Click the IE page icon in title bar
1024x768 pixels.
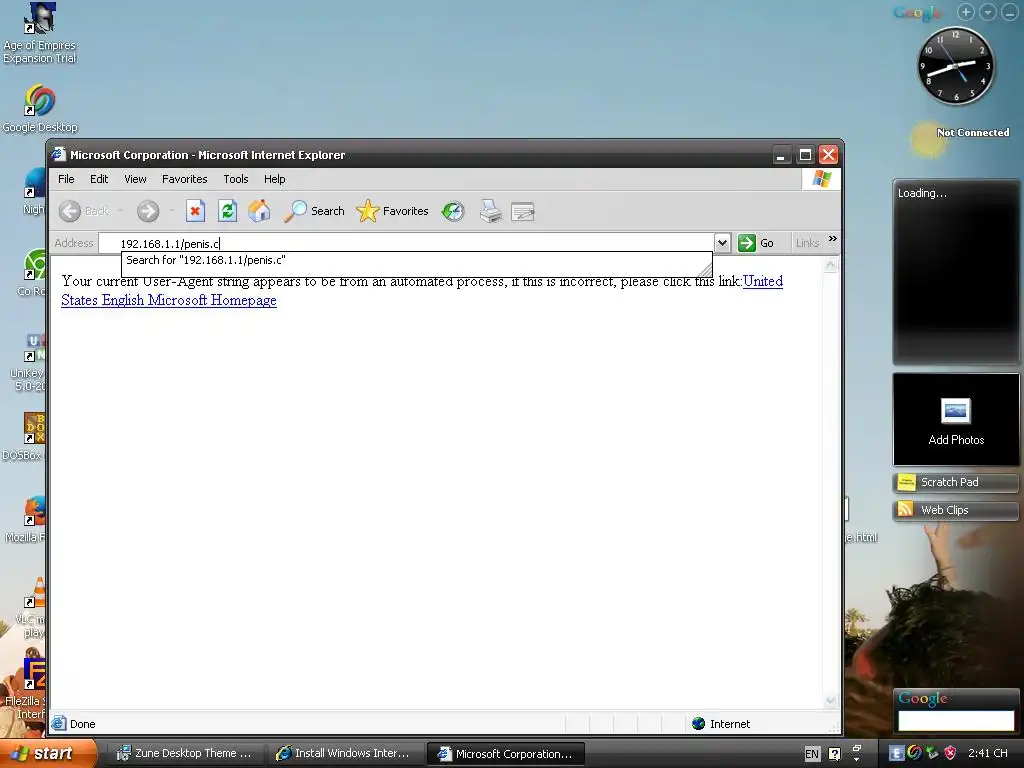59,154
